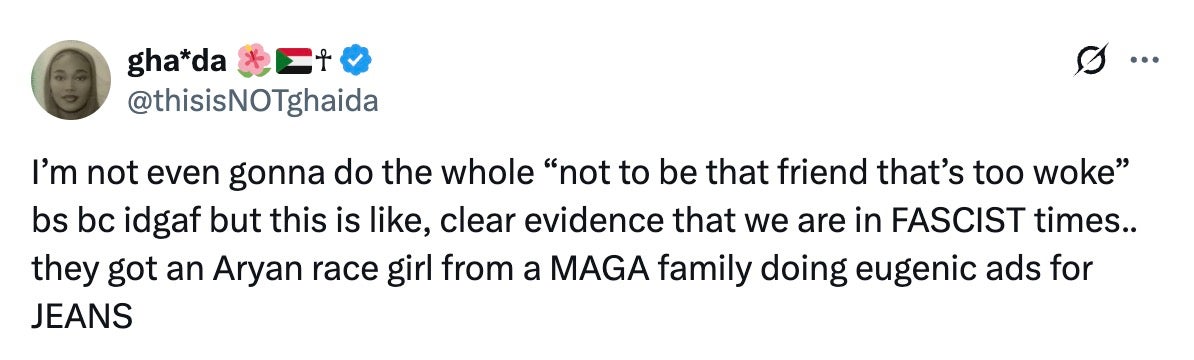Click the blue verified checkmark badge
The height and width of the screenshot is (360, 1194).
[355, 61]
